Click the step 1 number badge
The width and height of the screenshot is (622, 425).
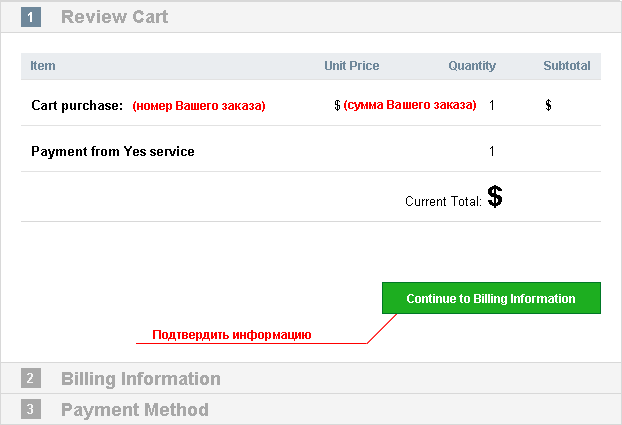(31, 17)
